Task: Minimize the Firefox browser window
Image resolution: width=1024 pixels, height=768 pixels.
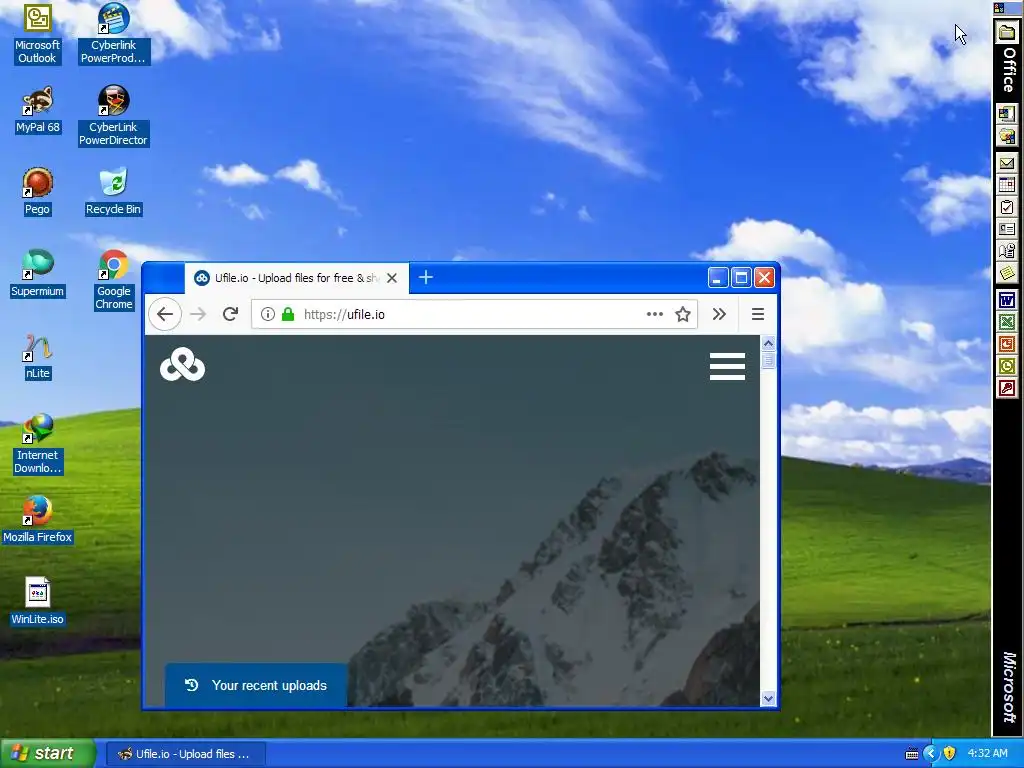Action: (718, 278)
